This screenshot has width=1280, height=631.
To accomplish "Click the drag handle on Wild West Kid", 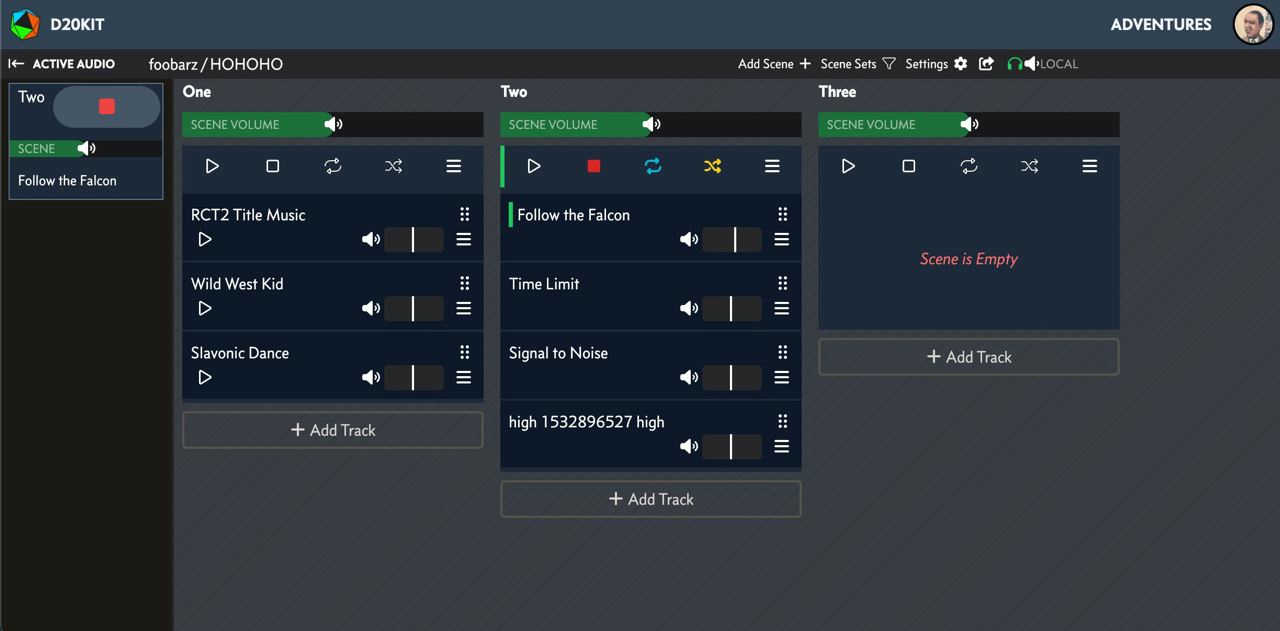I will pos(464,283).
